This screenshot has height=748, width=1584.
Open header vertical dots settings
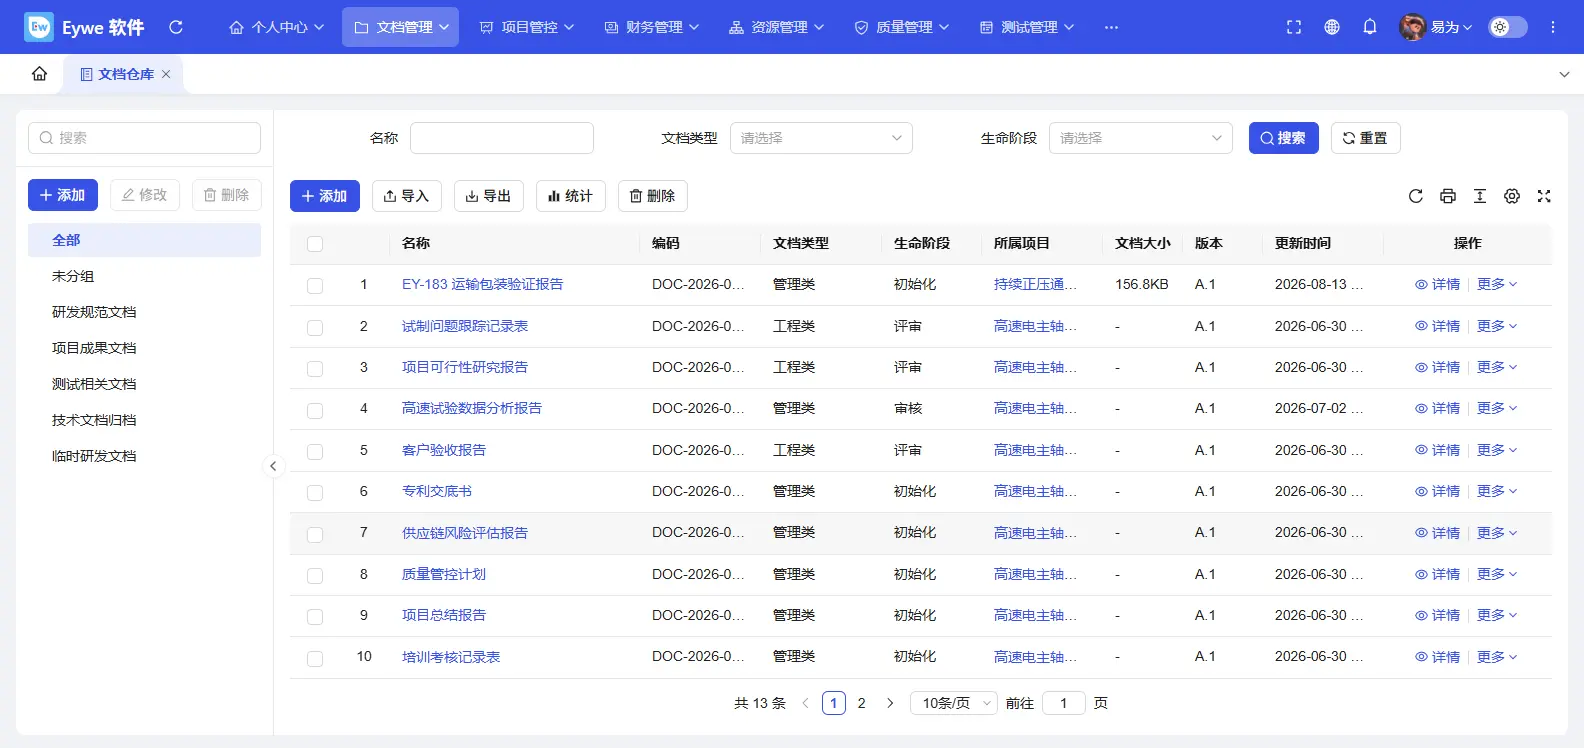(x=1553, y=27)
